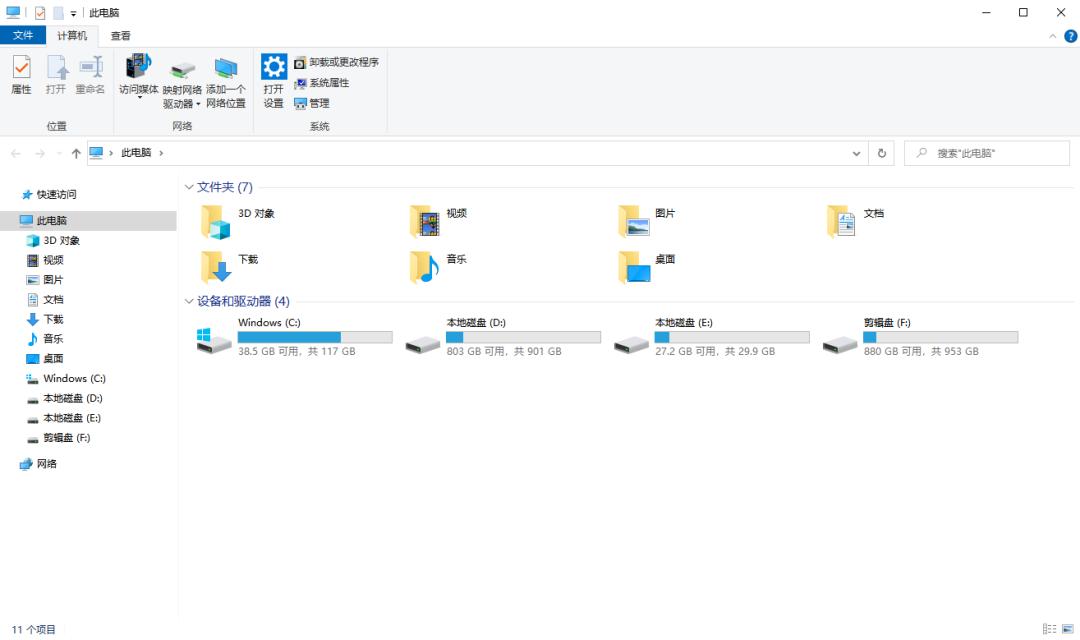
Task: Click 系统属性 (System properties) in ribbon
Action: [x=322, y=83]
